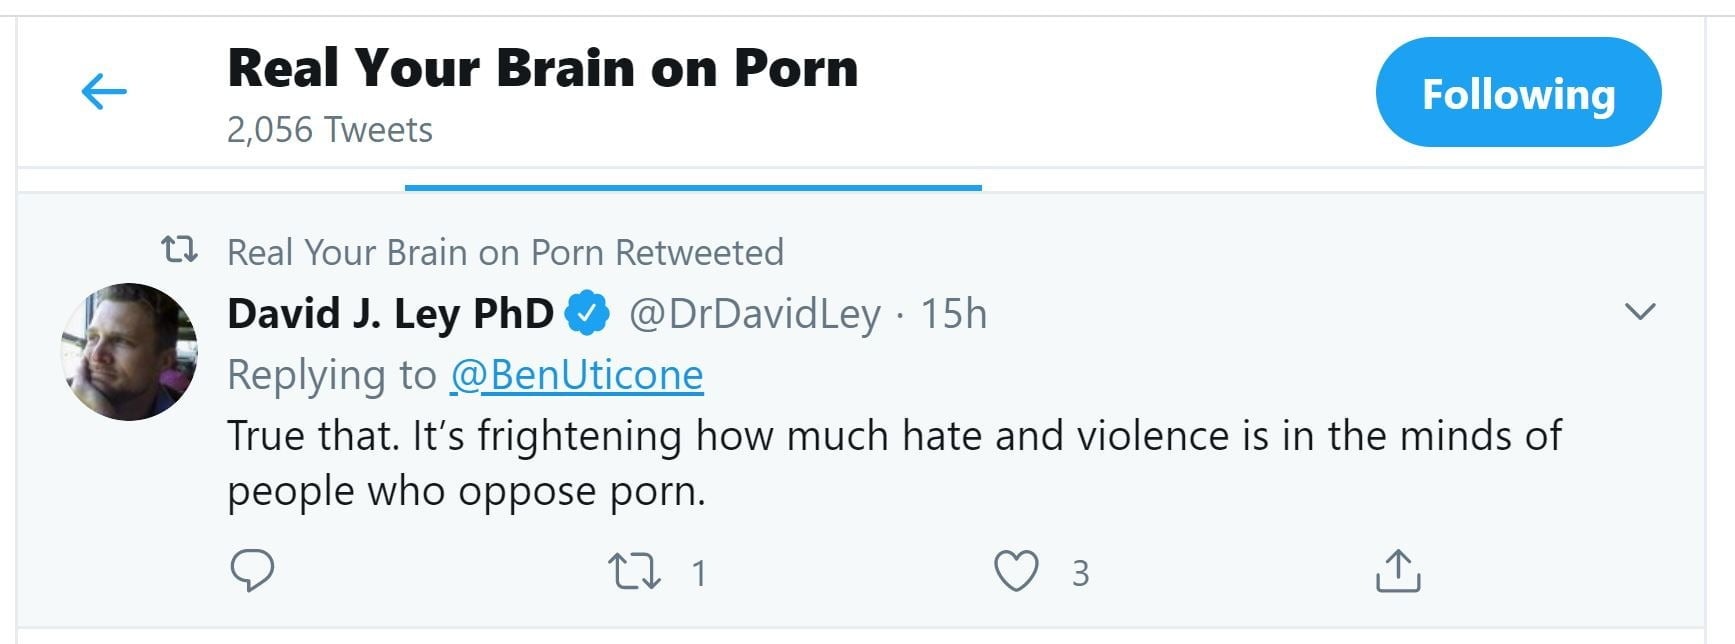Open the @BenUticone profile link
This screenshot has height=644, width=1735.
pyautogui.click(x=577, y=375)
